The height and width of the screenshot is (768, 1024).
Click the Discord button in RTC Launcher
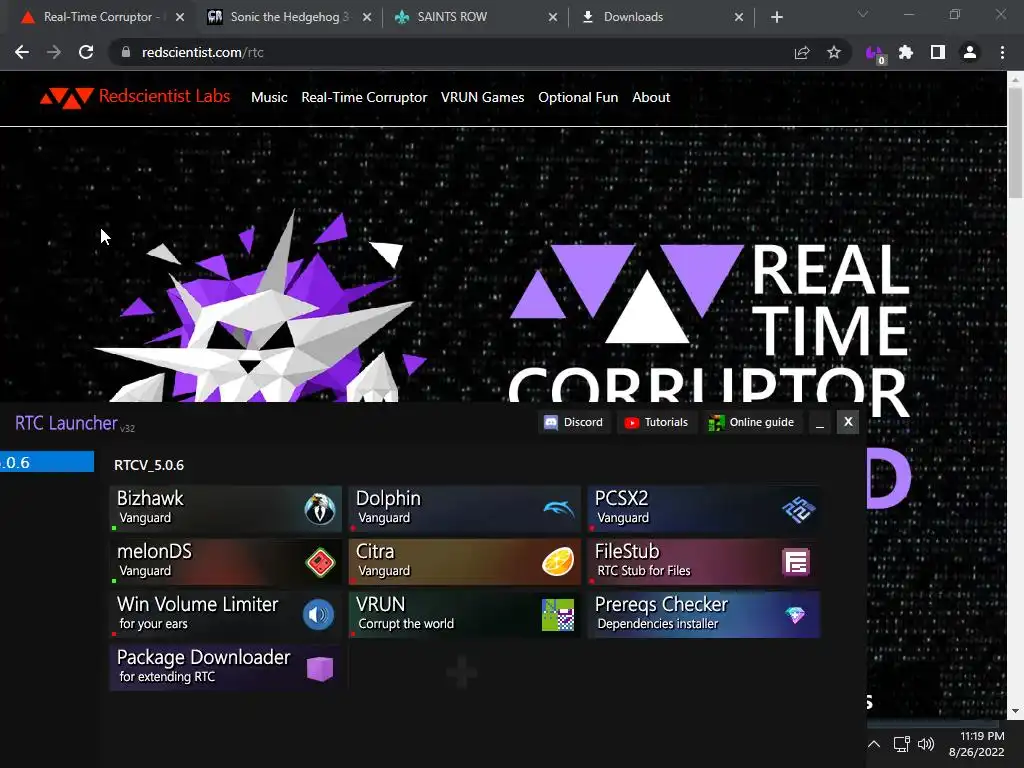coord(574,423)
